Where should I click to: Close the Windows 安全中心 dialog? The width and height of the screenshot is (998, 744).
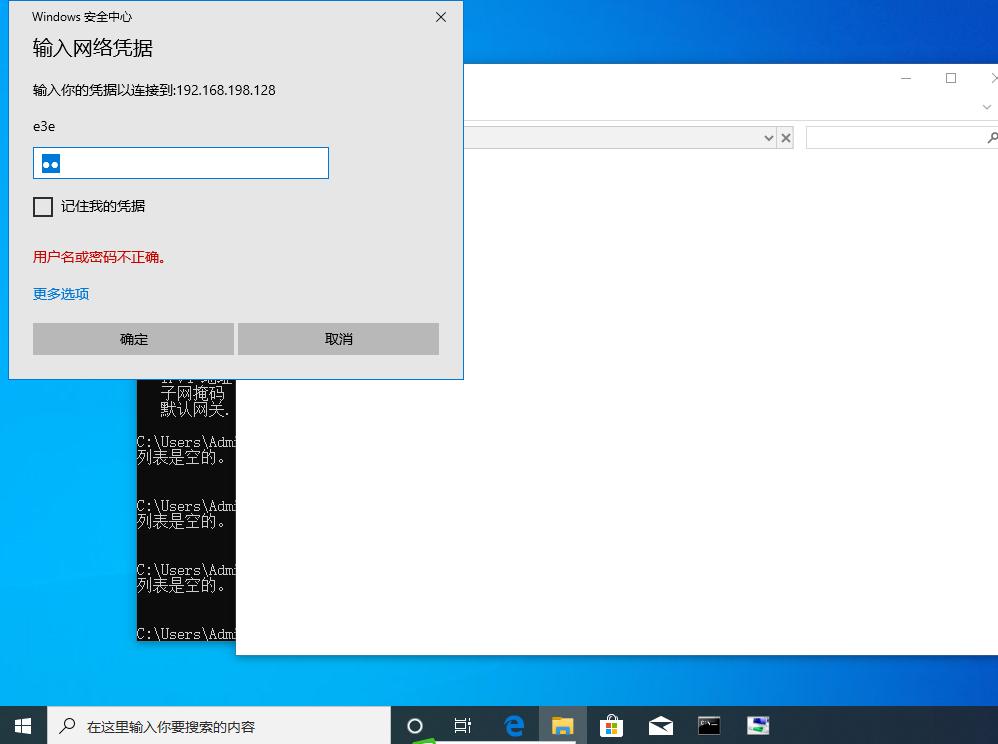[440, 16]
